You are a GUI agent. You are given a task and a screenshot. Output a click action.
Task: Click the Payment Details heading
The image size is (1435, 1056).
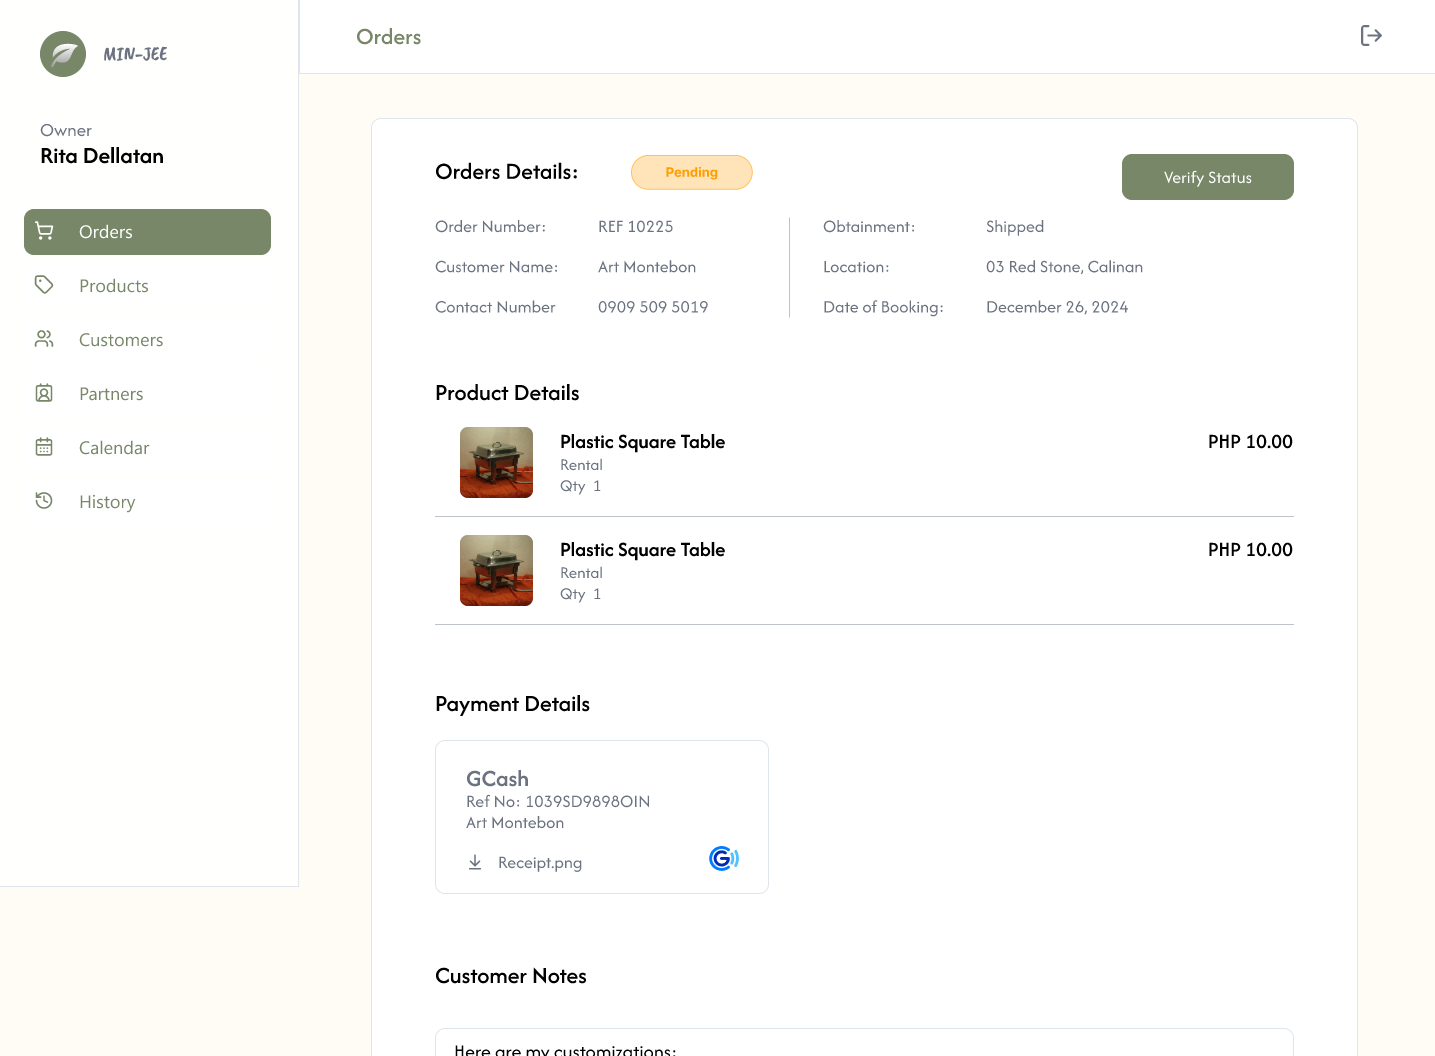tap(512, 704)
